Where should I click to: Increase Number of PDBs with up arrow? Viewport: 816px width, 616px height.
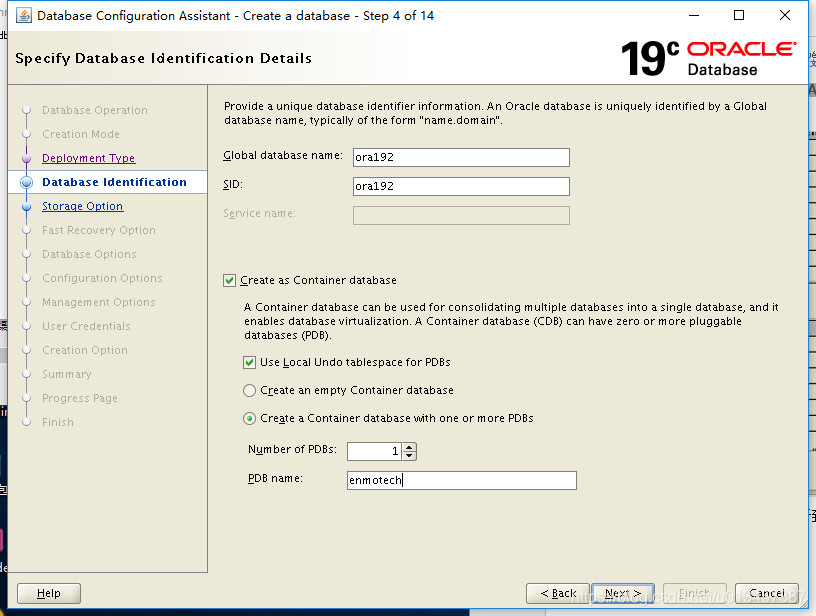click(x=410, y=447)
